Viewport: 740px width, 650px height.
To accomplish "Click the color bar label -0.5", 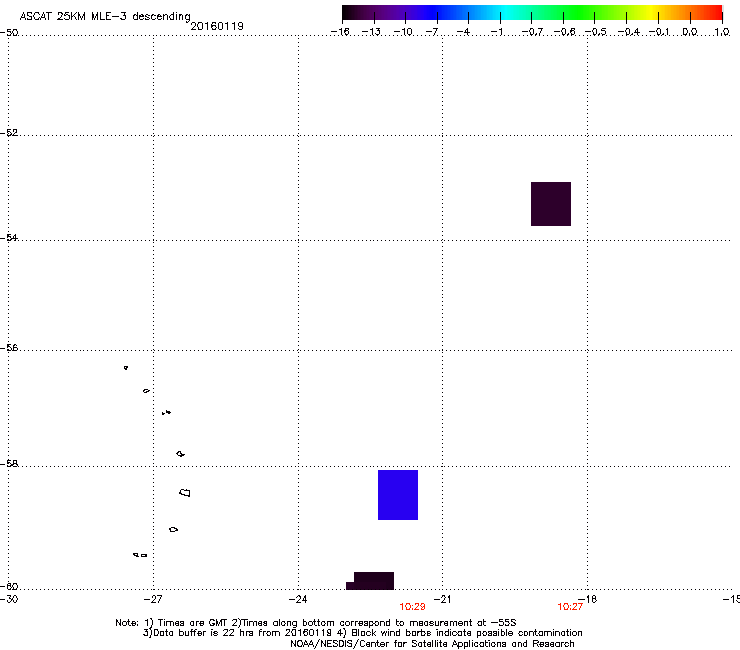I will 596,32.
